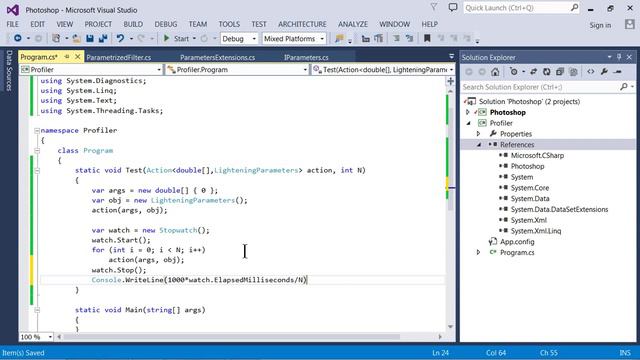The image size is (640, 360).
Task: Click the decrease indent toolbar icon
Action: pyautogui.click(x=366, y=38)
